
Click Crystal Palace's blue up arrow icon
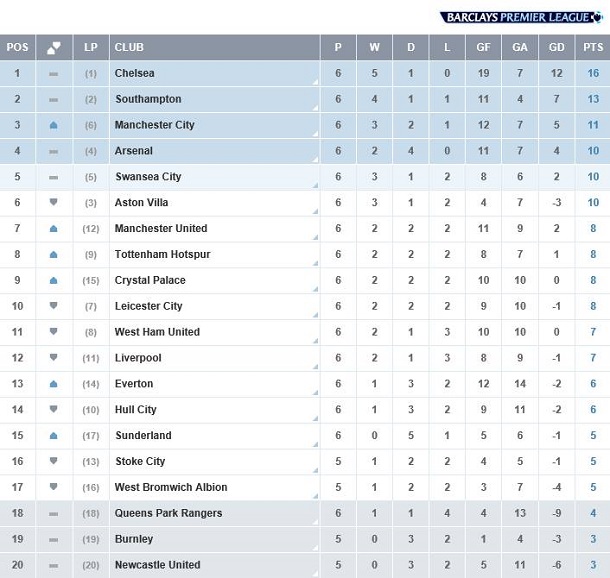[54, 280]
